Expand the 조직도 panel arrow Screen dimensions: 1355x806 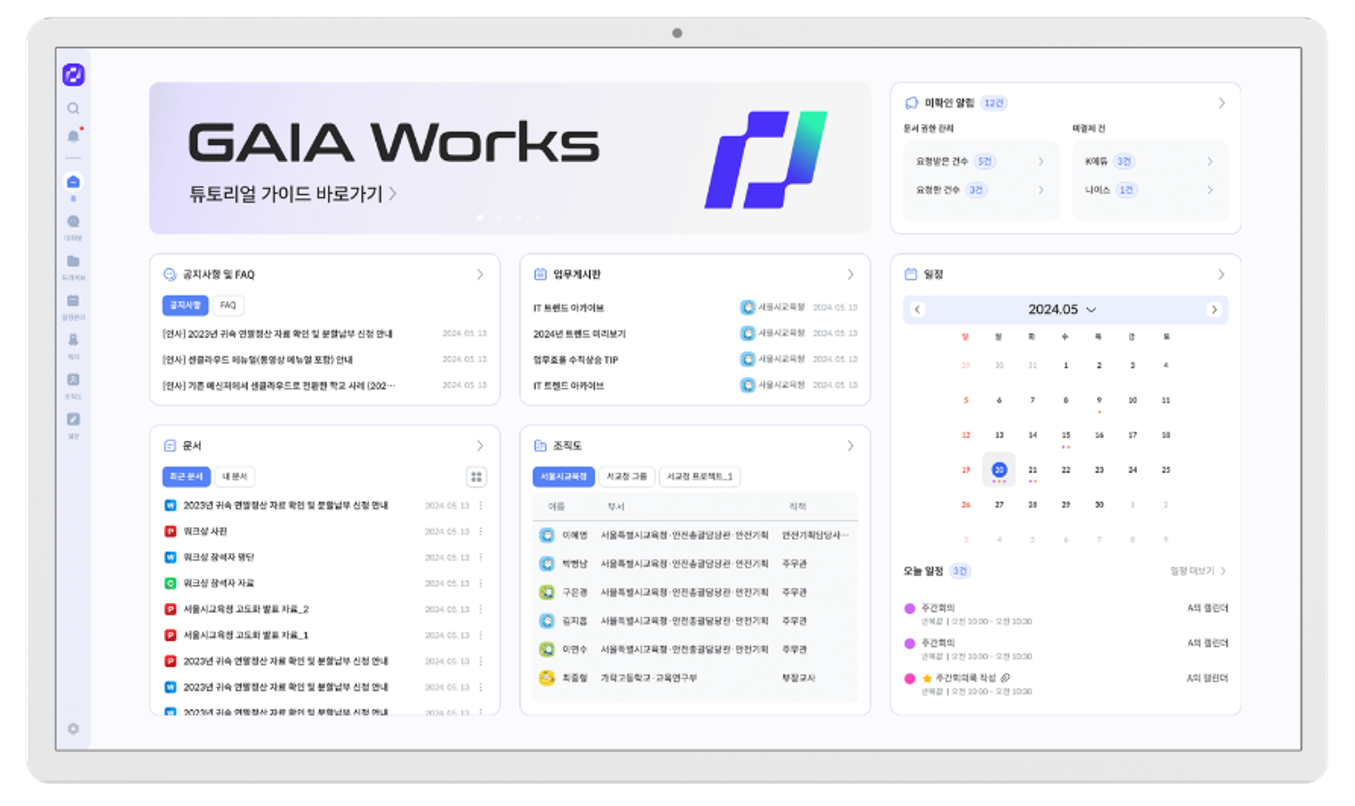(851, 446)
